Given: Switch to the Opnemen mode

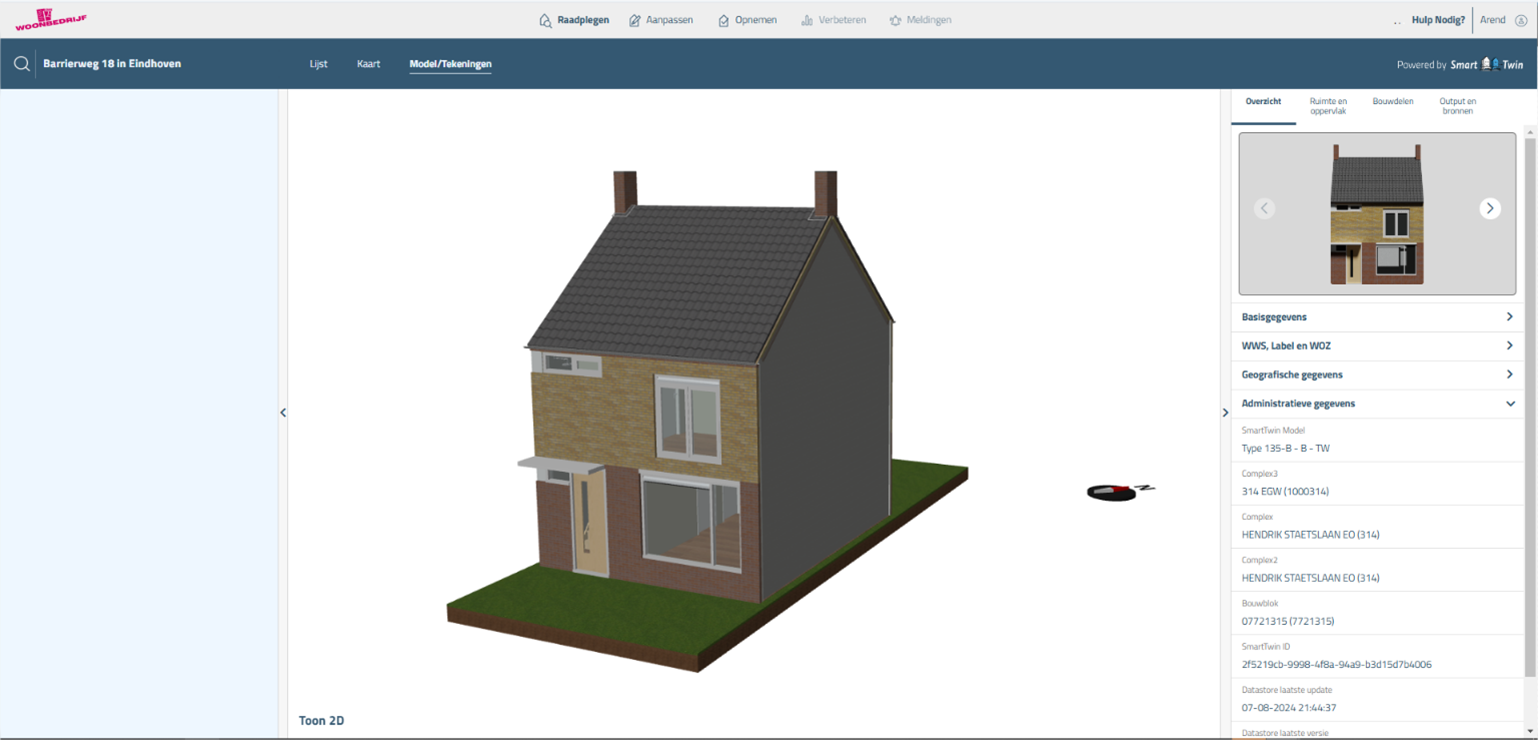Looking at the screenshot, I should (x=747, y=20).
